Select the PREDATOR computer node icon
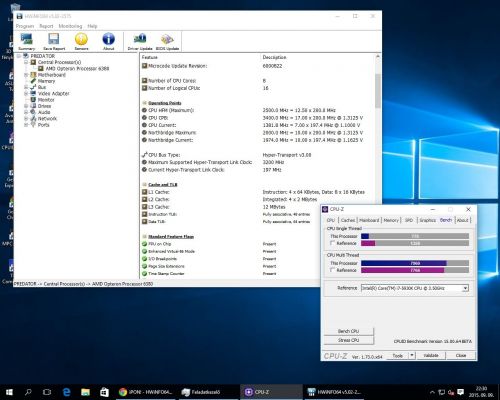500x400 pixels. pos(26,56)
